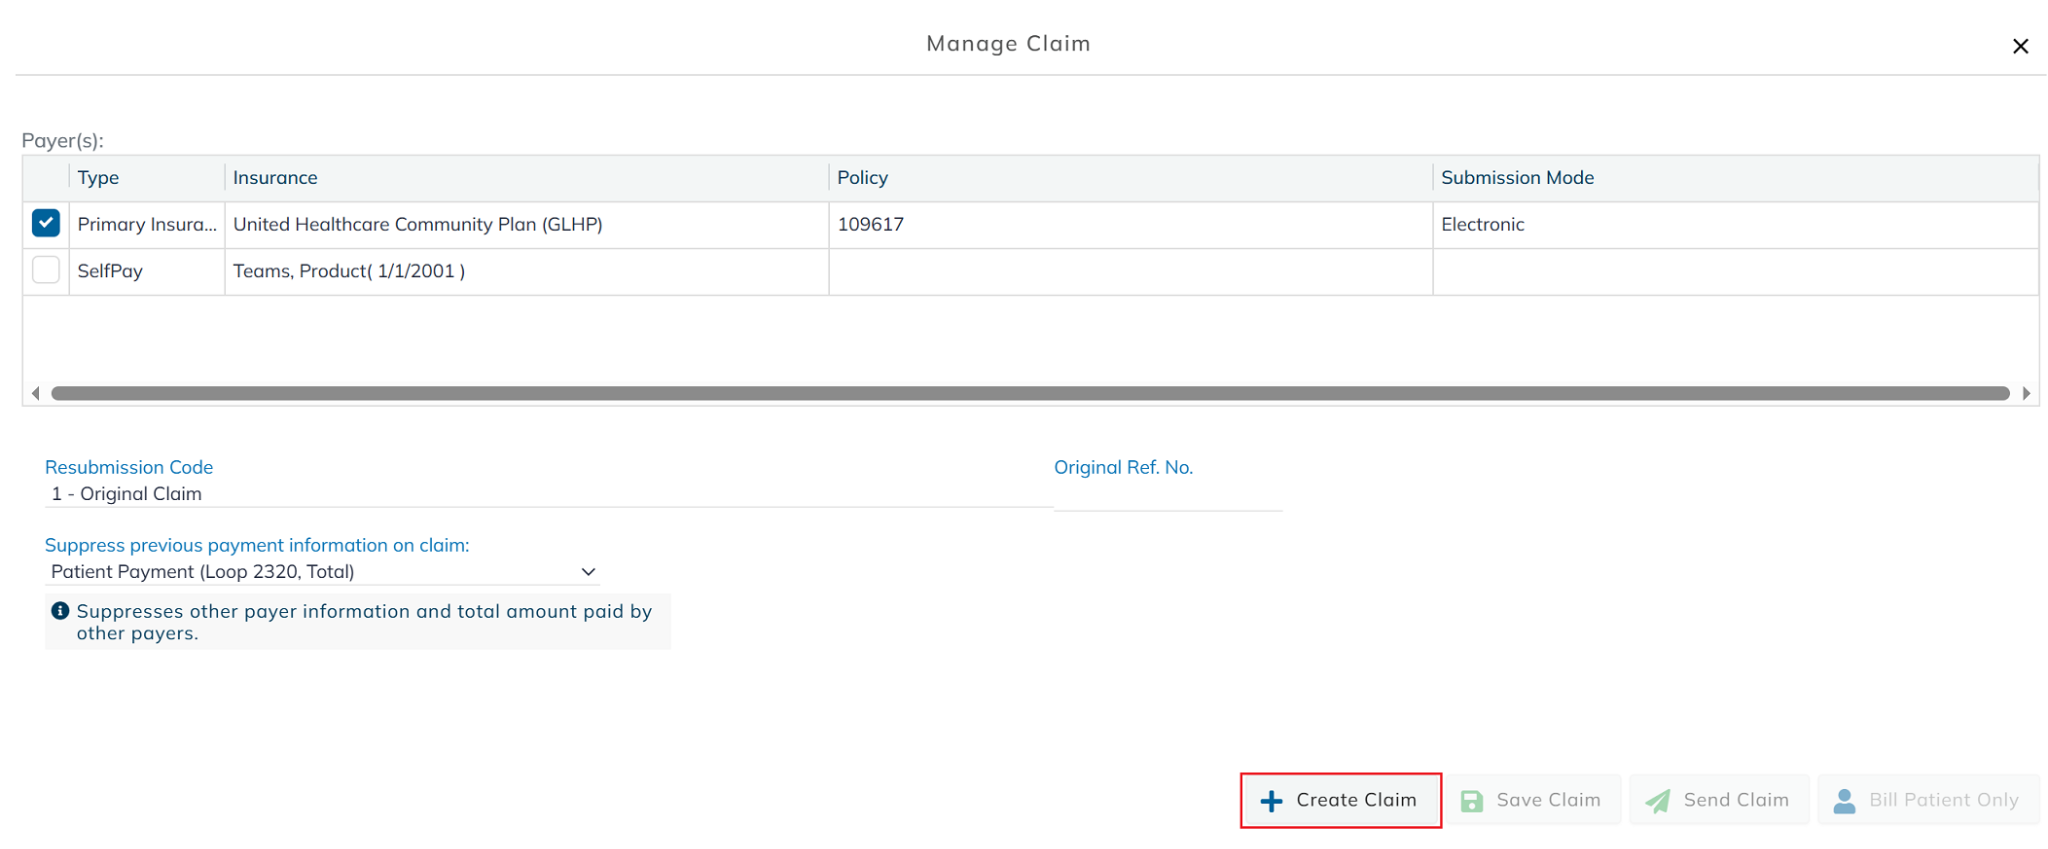Viewport: 2048px width, 849px height.
Task: Click the Original Ref. No. input field
Action: [1167, 496]
